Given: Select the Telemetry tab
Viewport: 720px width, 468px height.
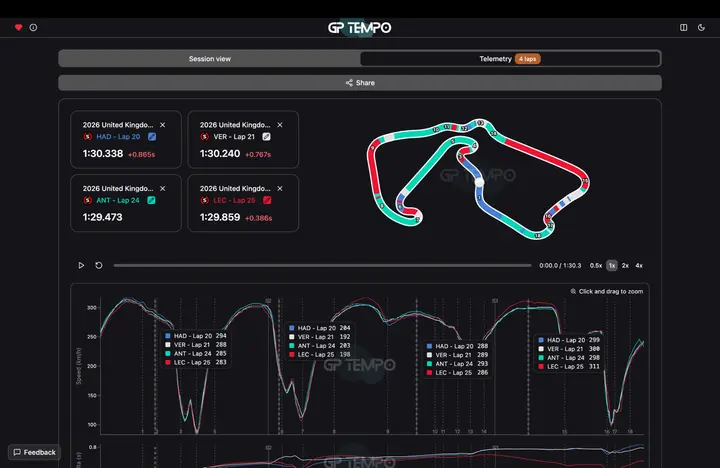Looking at the screenshot, I should pos(510,59).
